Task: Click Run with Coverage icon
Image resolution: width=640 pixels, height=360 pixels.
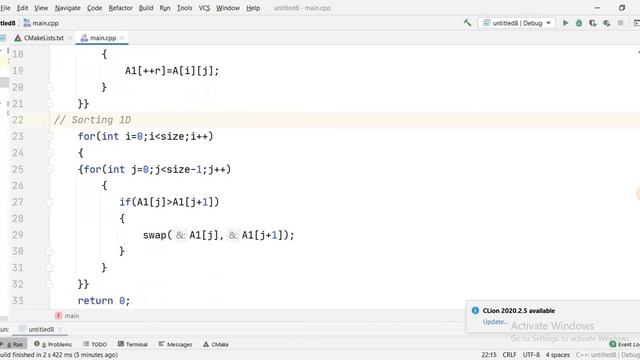Action: pos(593,23)
